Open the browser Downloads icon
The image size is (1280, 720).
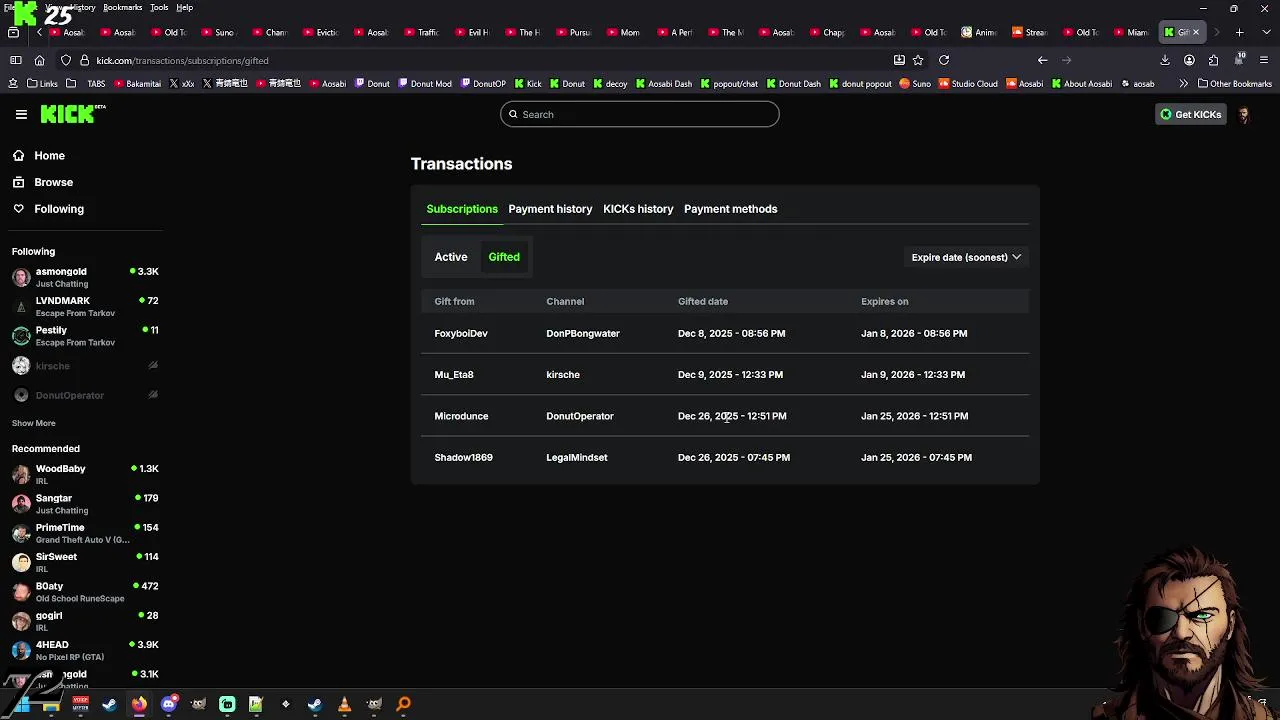pos(1165,60)
